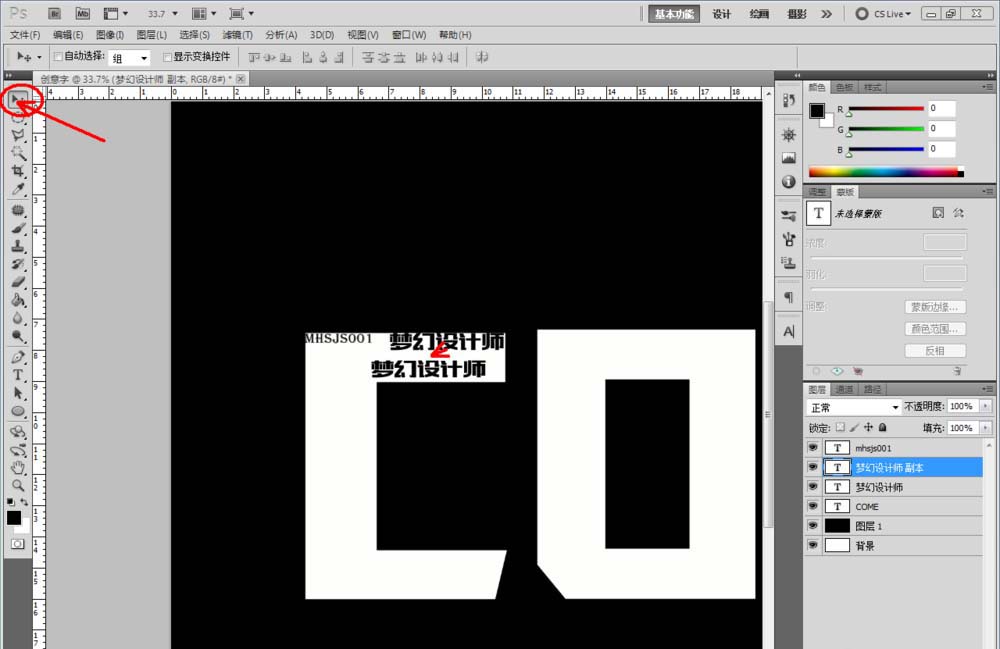Screen dimensions: 1000x649
Task: Select the Spot Healing Brush tool
Action: click(18, 210)
